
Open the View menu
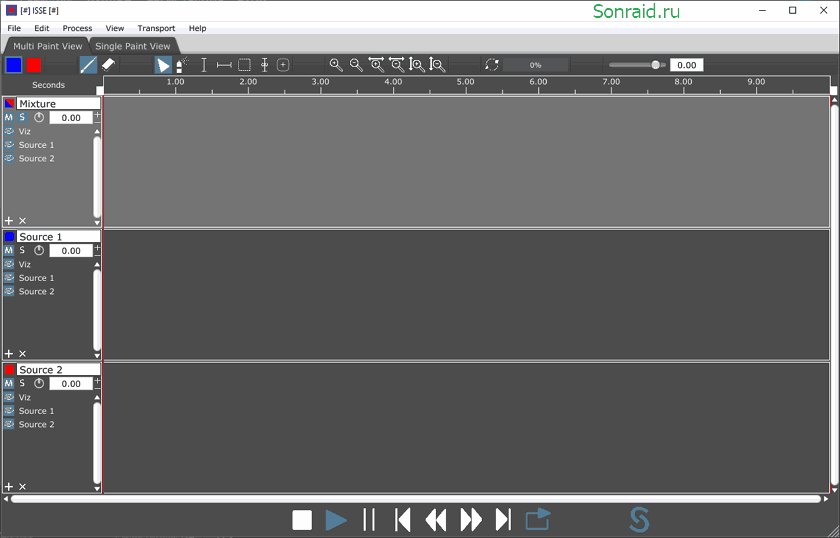pyautogui.click(x=115, y=28)
